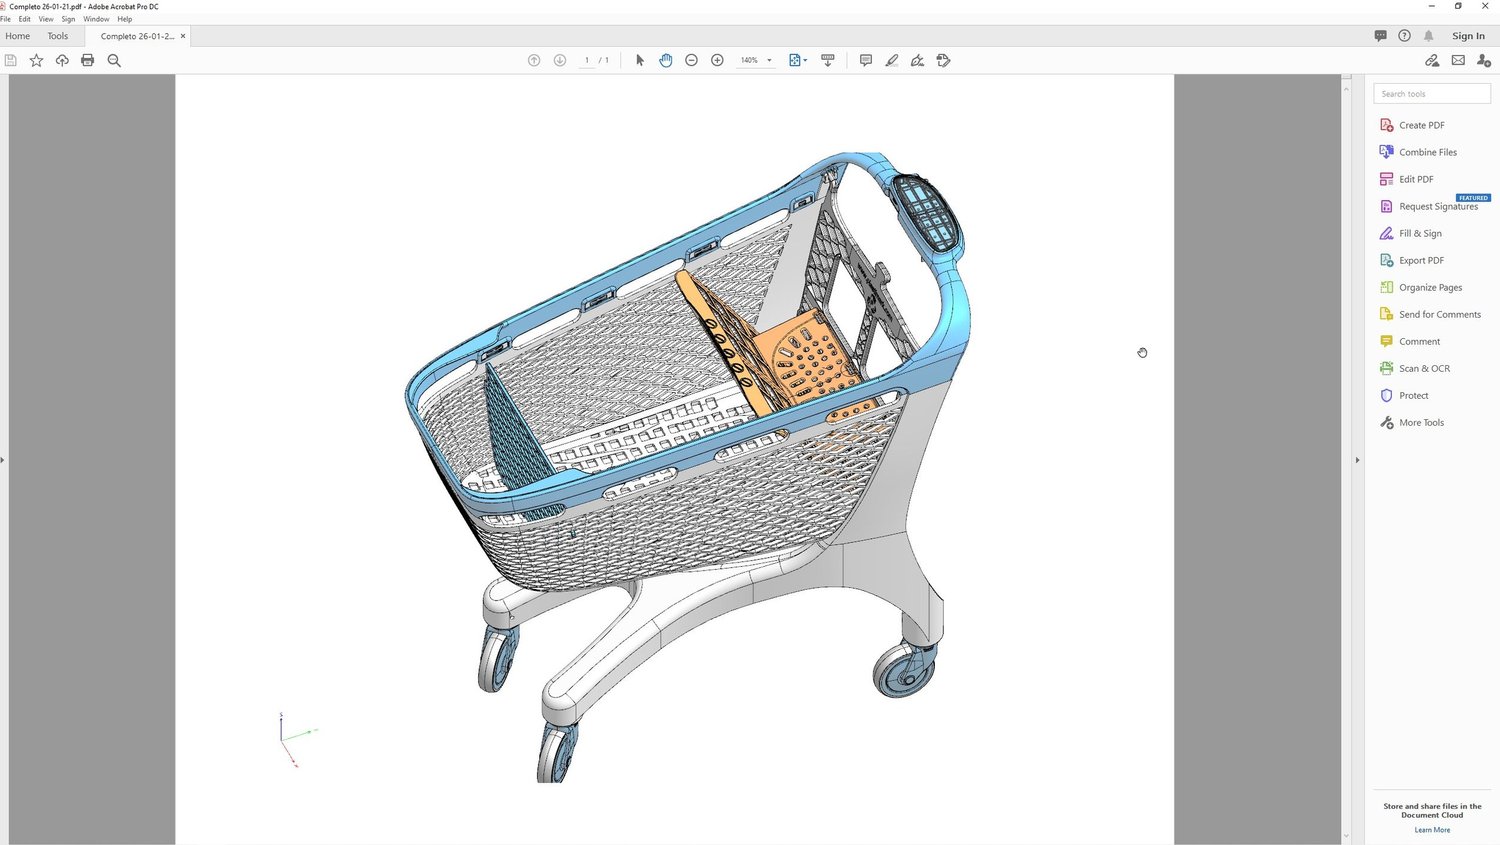The image size is (1500, 845).
Task: Focus the Search tools field
Action: pyautogui.click(x=1432, y=94)
